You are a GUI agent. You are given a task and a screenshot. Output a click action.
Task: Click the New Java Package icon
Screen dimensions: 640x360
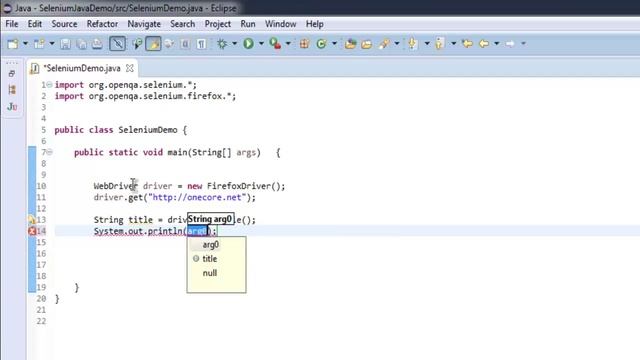coord(304,44)
